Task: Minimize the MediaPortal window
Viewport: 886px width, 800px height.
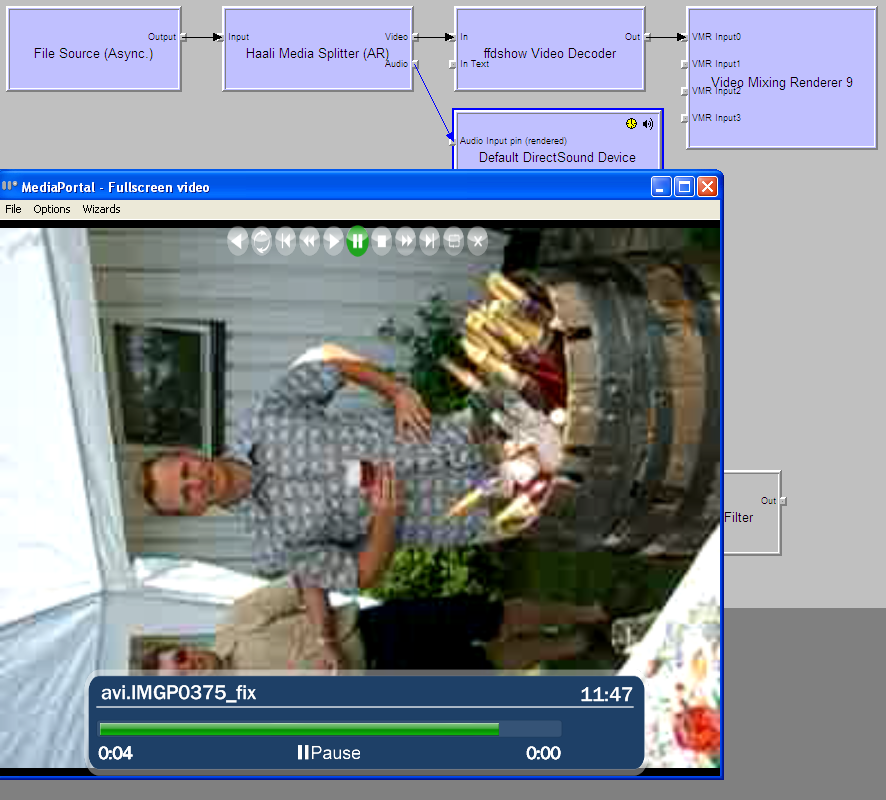Action: click(x=661, y=186)
